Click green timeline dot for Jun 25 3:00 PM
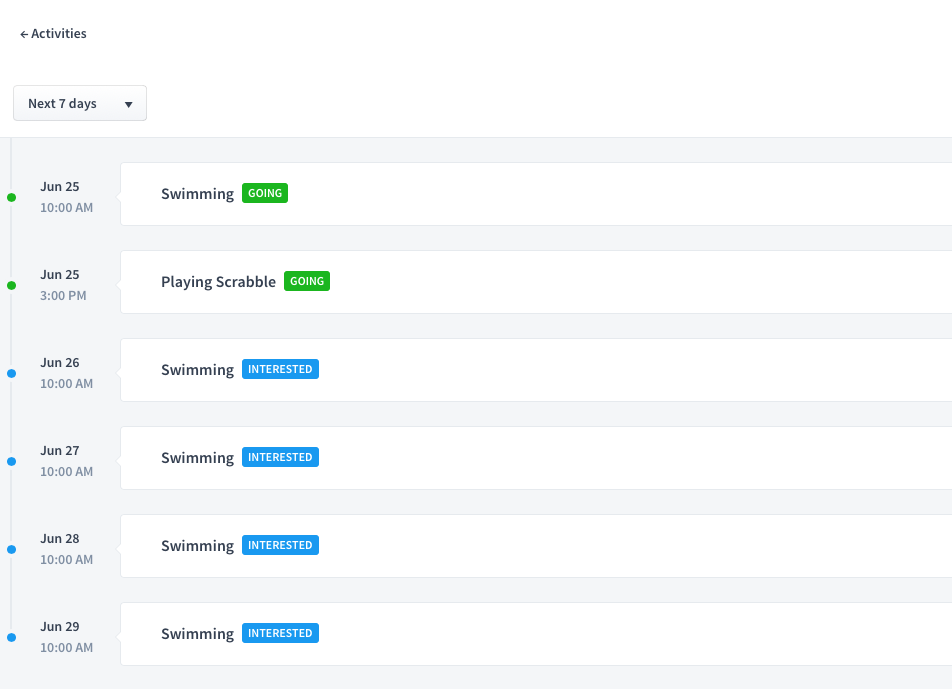 tap(12, 285)
